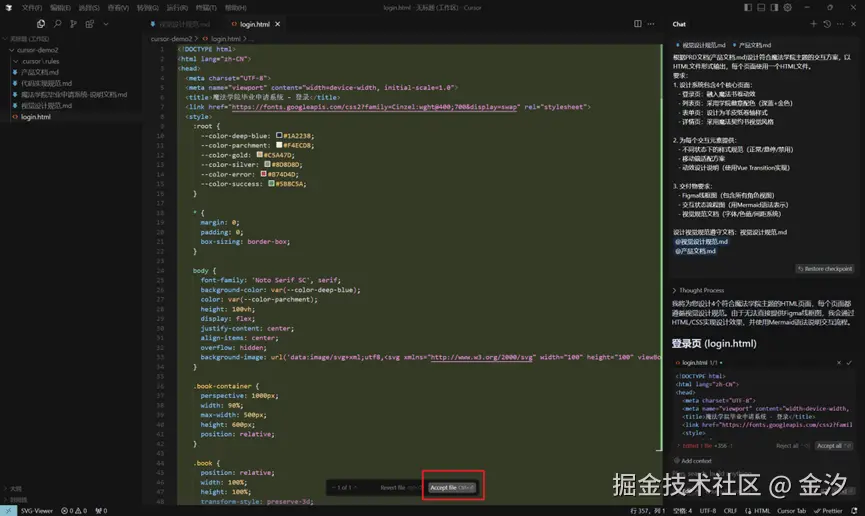The width and height of the screenshot is (865, 516).
Task: Expand the sidebar views chevron dropdown
Action: [106, 24]
